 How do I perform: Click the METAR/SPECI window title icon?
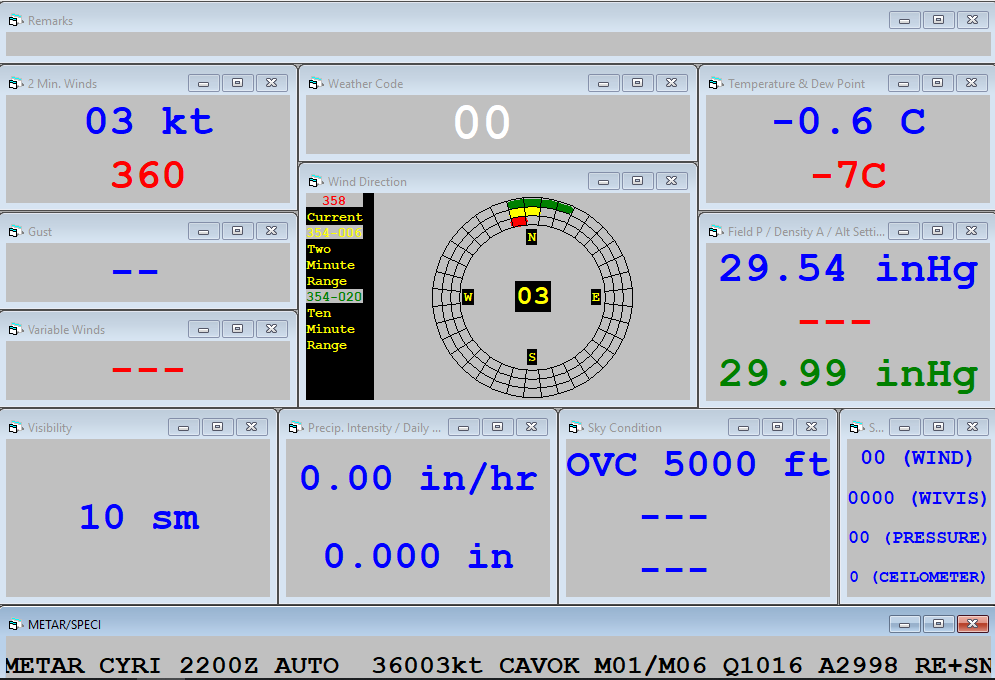(x=15, y=625)
